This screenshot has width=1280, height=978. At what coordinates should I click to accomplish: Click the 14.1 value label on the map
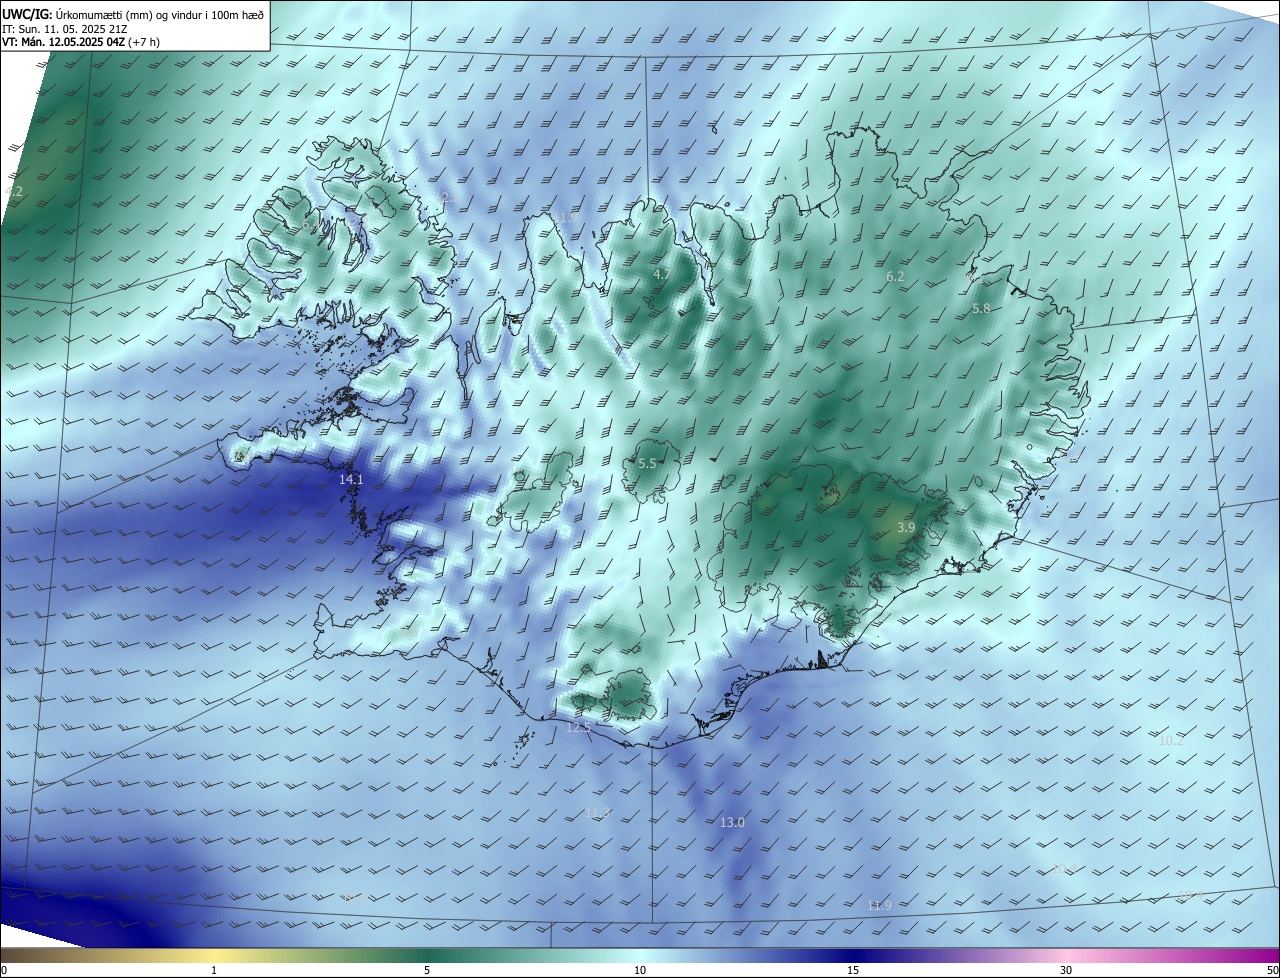point(351,480)
